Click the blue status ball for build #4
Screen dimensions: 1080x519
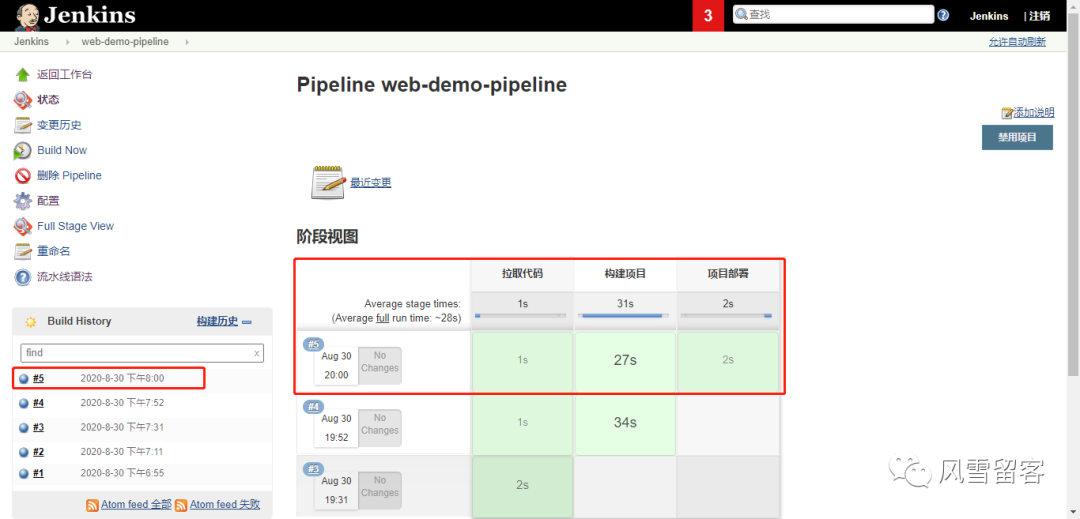tap(24, 403)
